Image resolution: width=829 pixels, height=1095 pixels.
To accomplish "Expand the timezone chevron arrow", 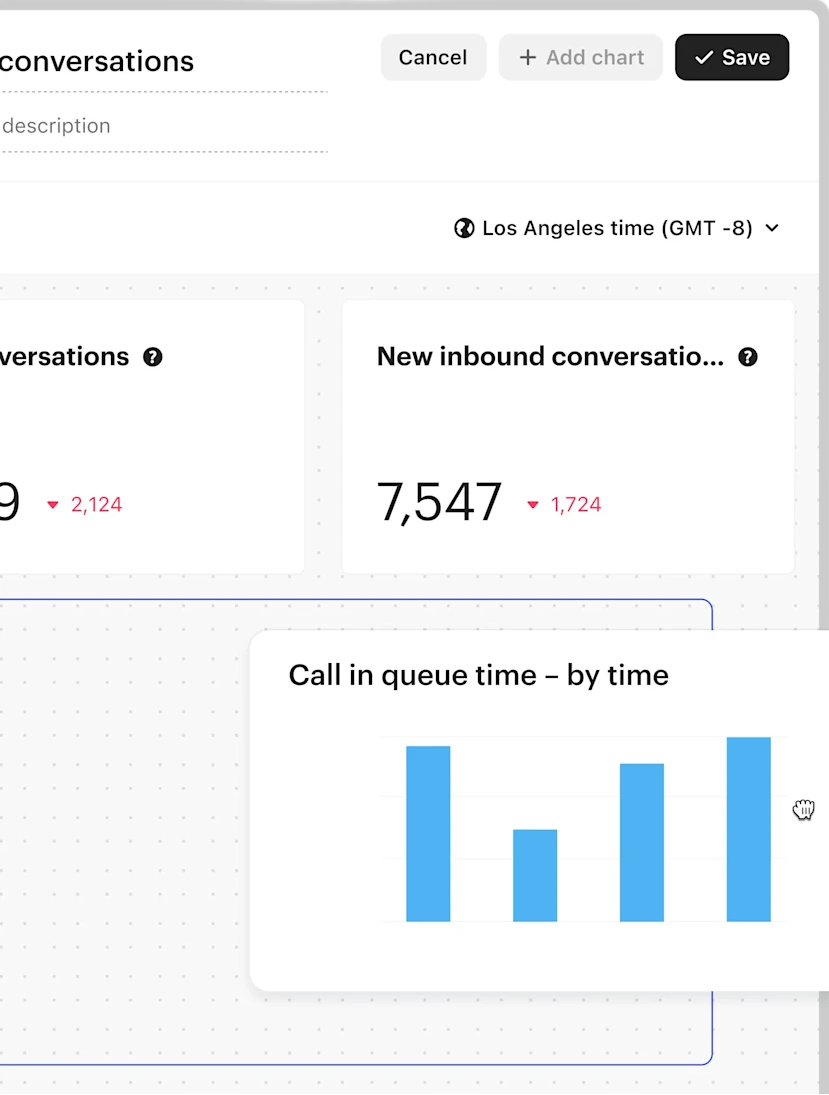I will click(x=772, y=228).
